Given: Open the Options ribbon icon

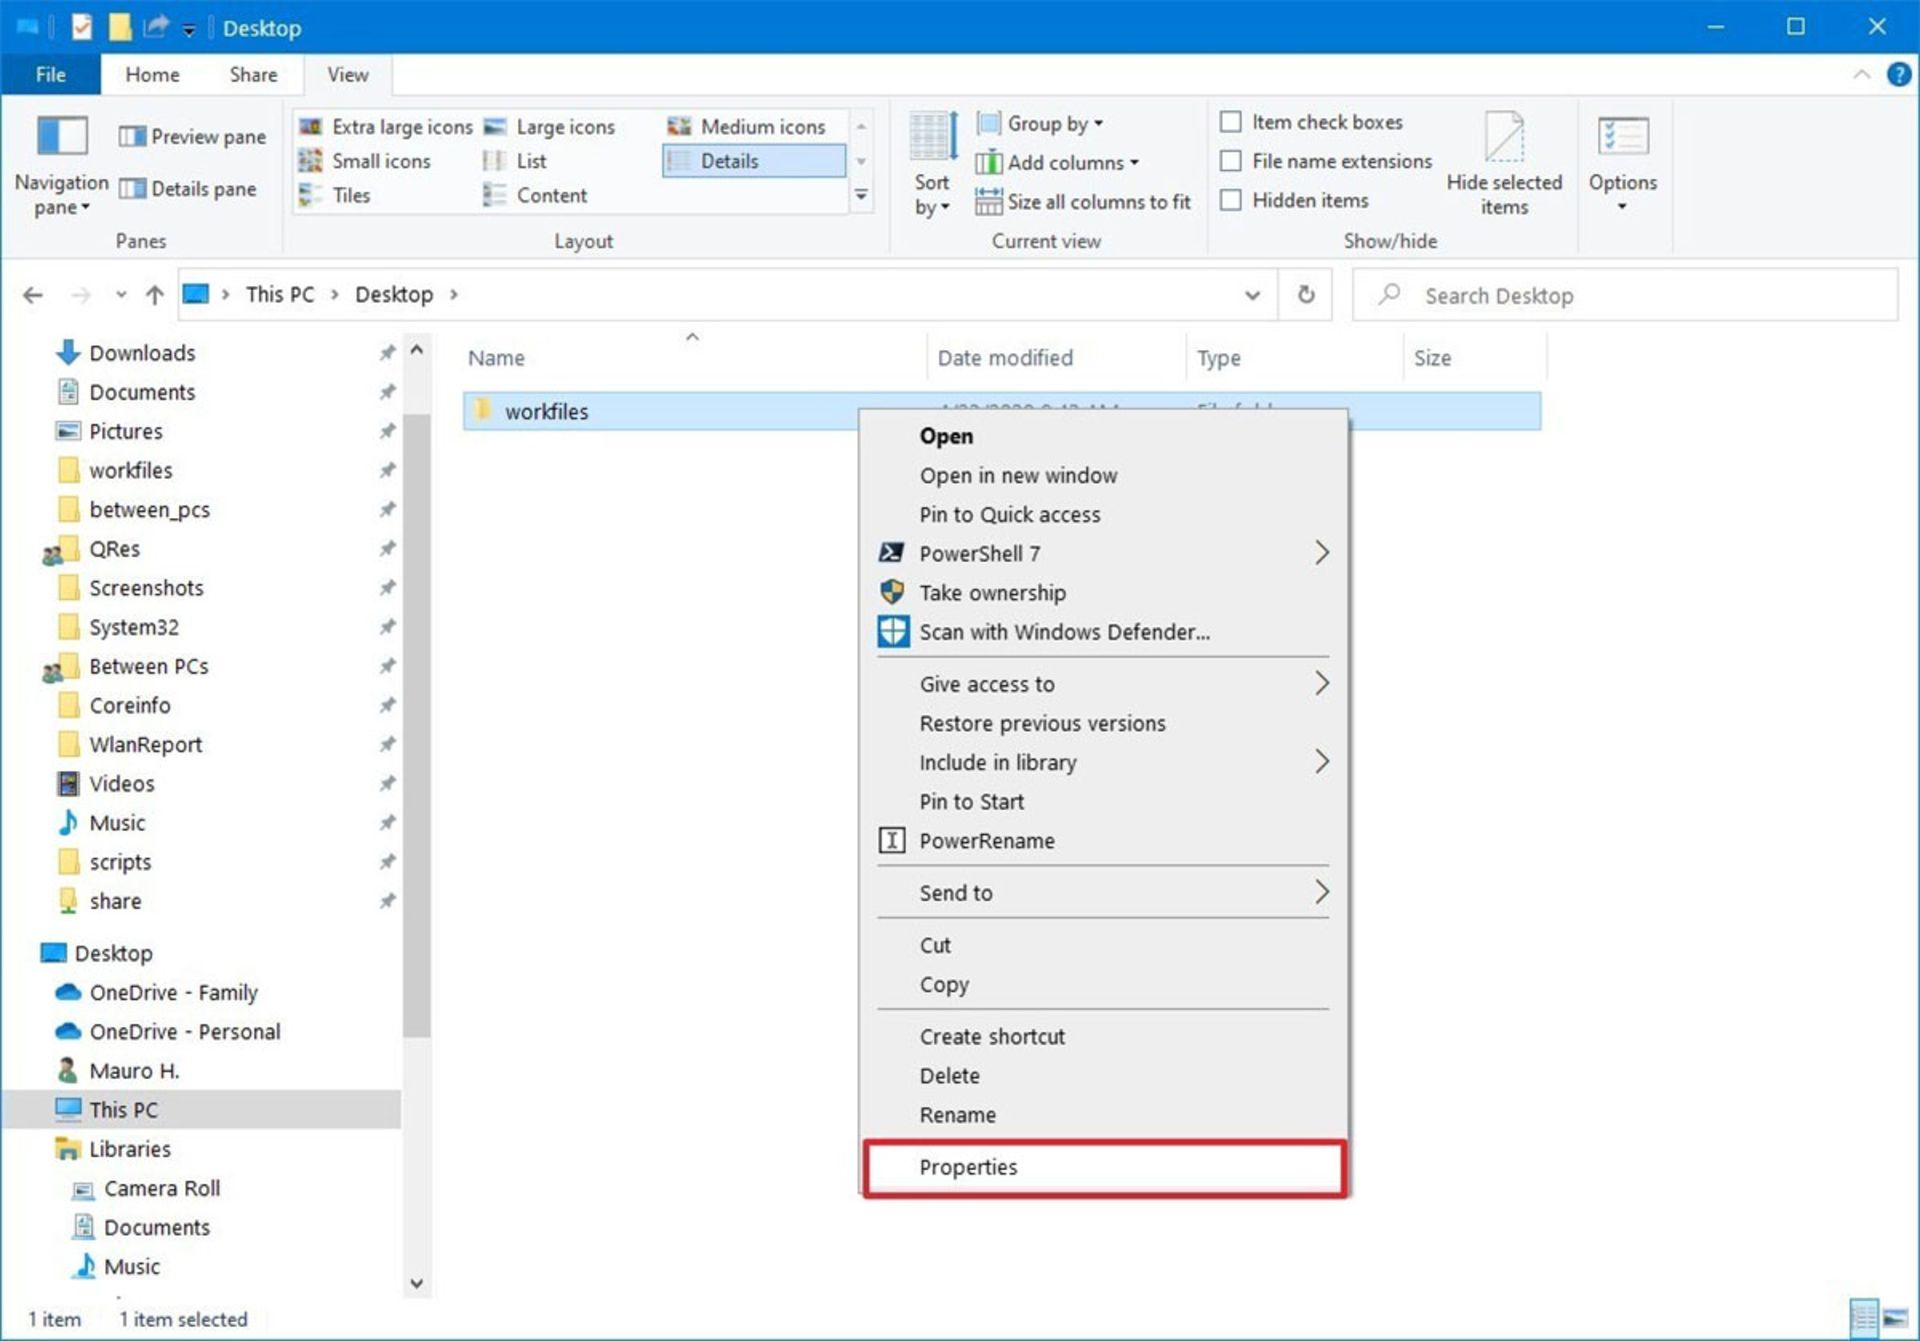Looking at the screenshot, I should click(x=1621, y=138).
